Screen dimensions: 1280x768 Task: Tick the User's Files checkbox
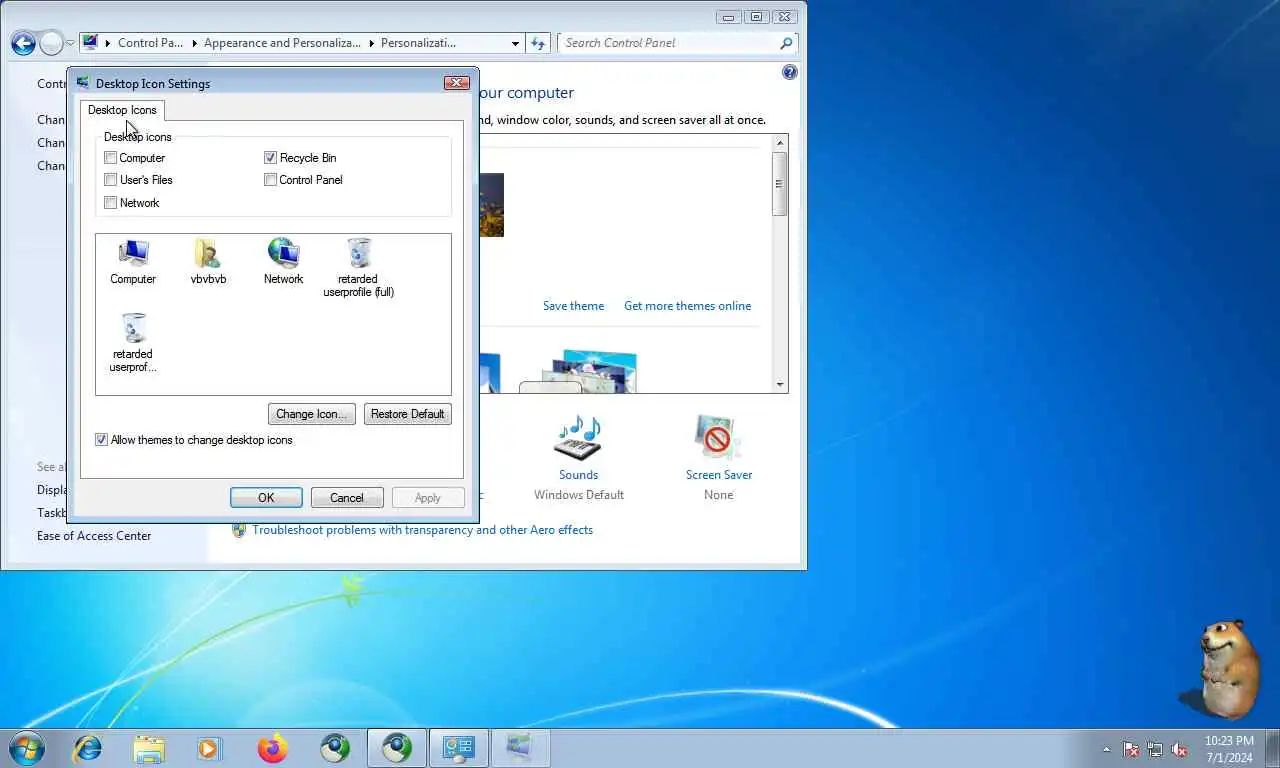pyautogui.click(x=111, y=180)
